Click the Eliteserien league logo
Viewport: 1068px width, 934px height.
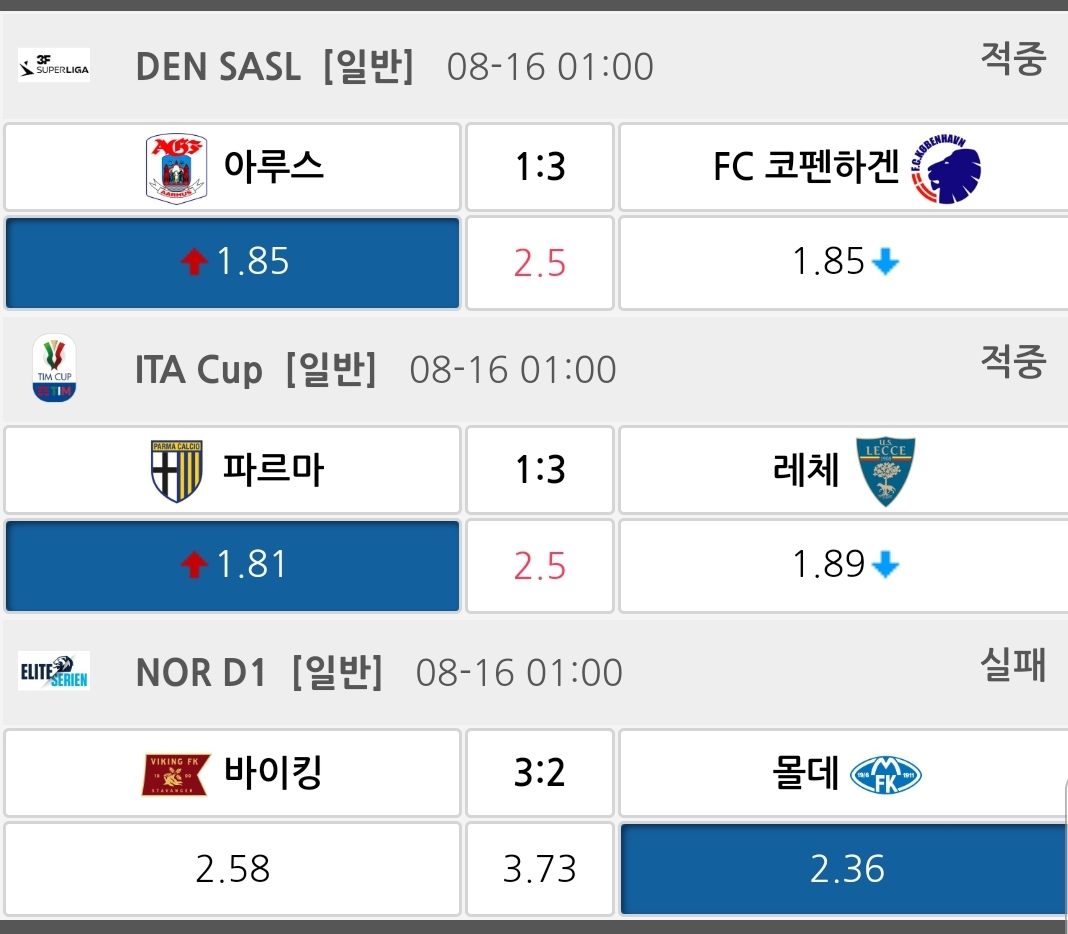(54, 671)
